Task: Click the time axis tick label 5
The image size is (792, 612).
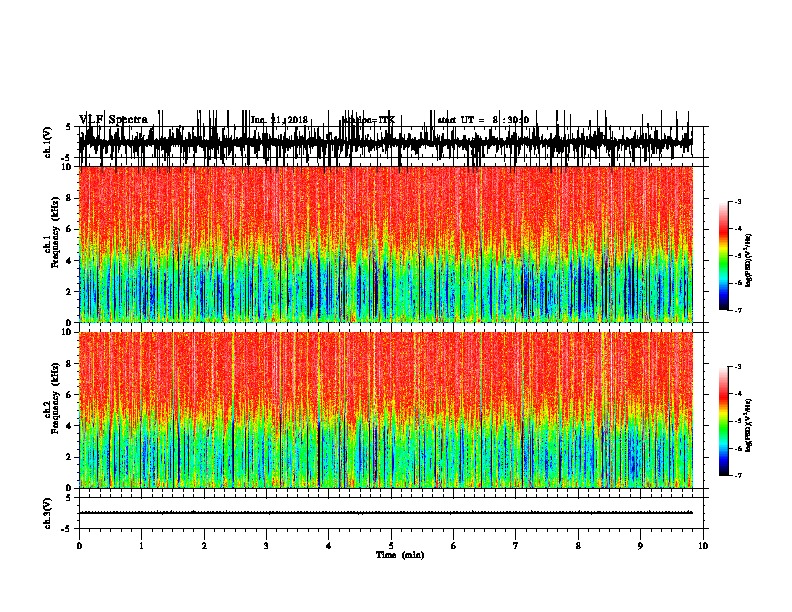Action: point(391,546)
